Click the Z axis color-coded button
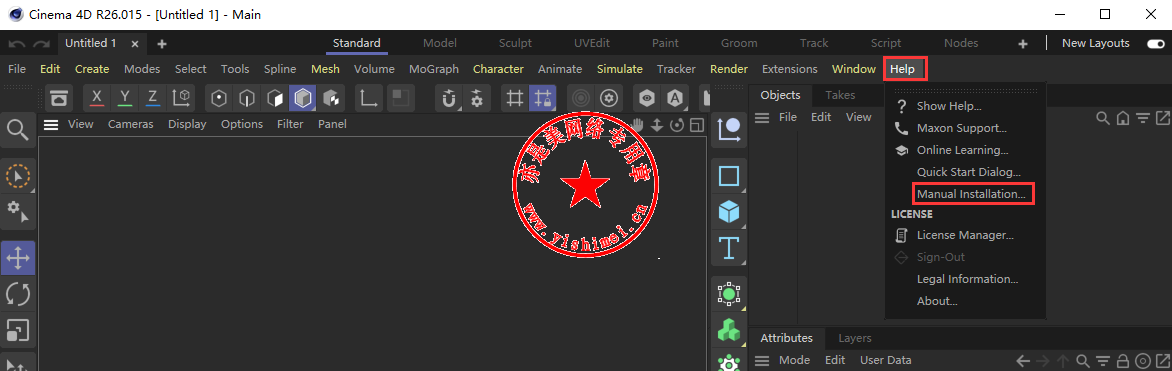The image size is (1172, 371). pos(152,98)
